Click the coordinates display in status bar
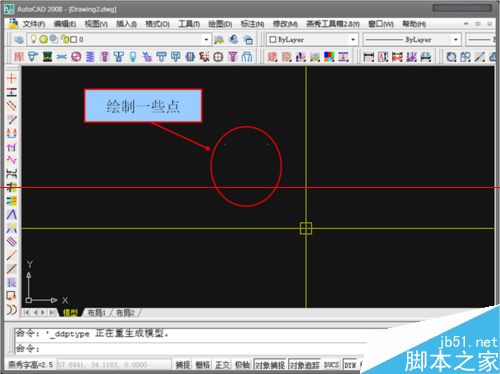 [114, 365]
